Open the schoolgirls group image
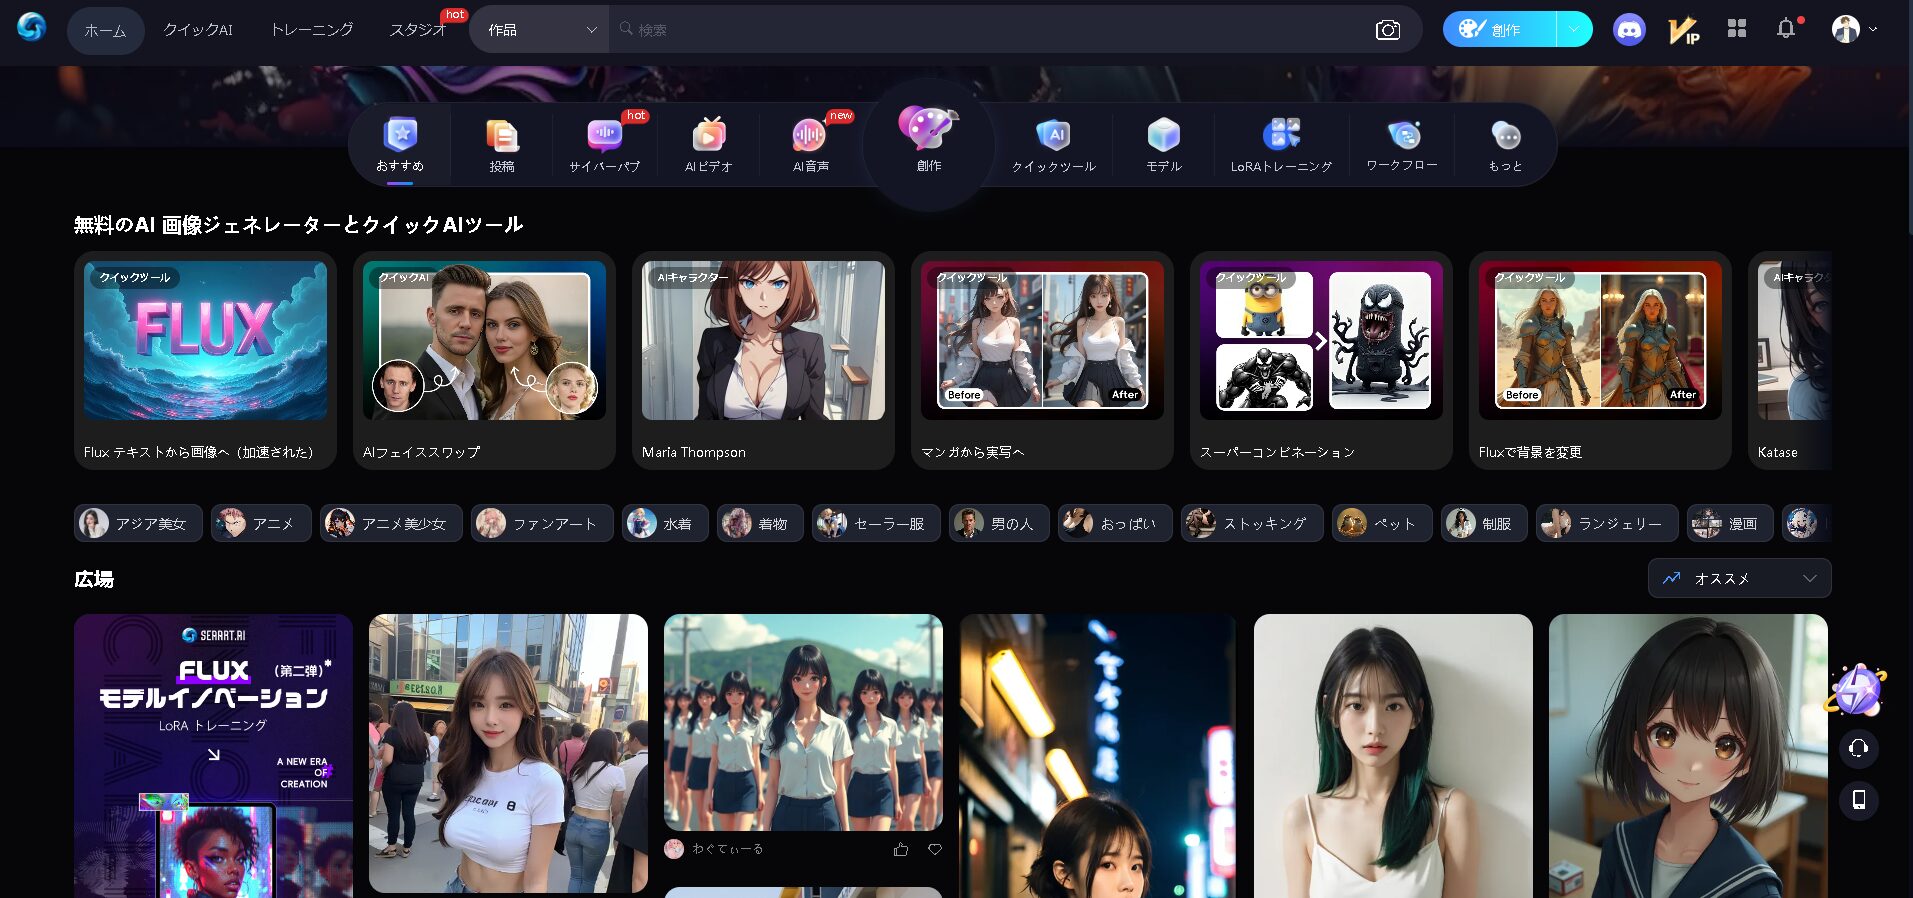 [803, 722]
